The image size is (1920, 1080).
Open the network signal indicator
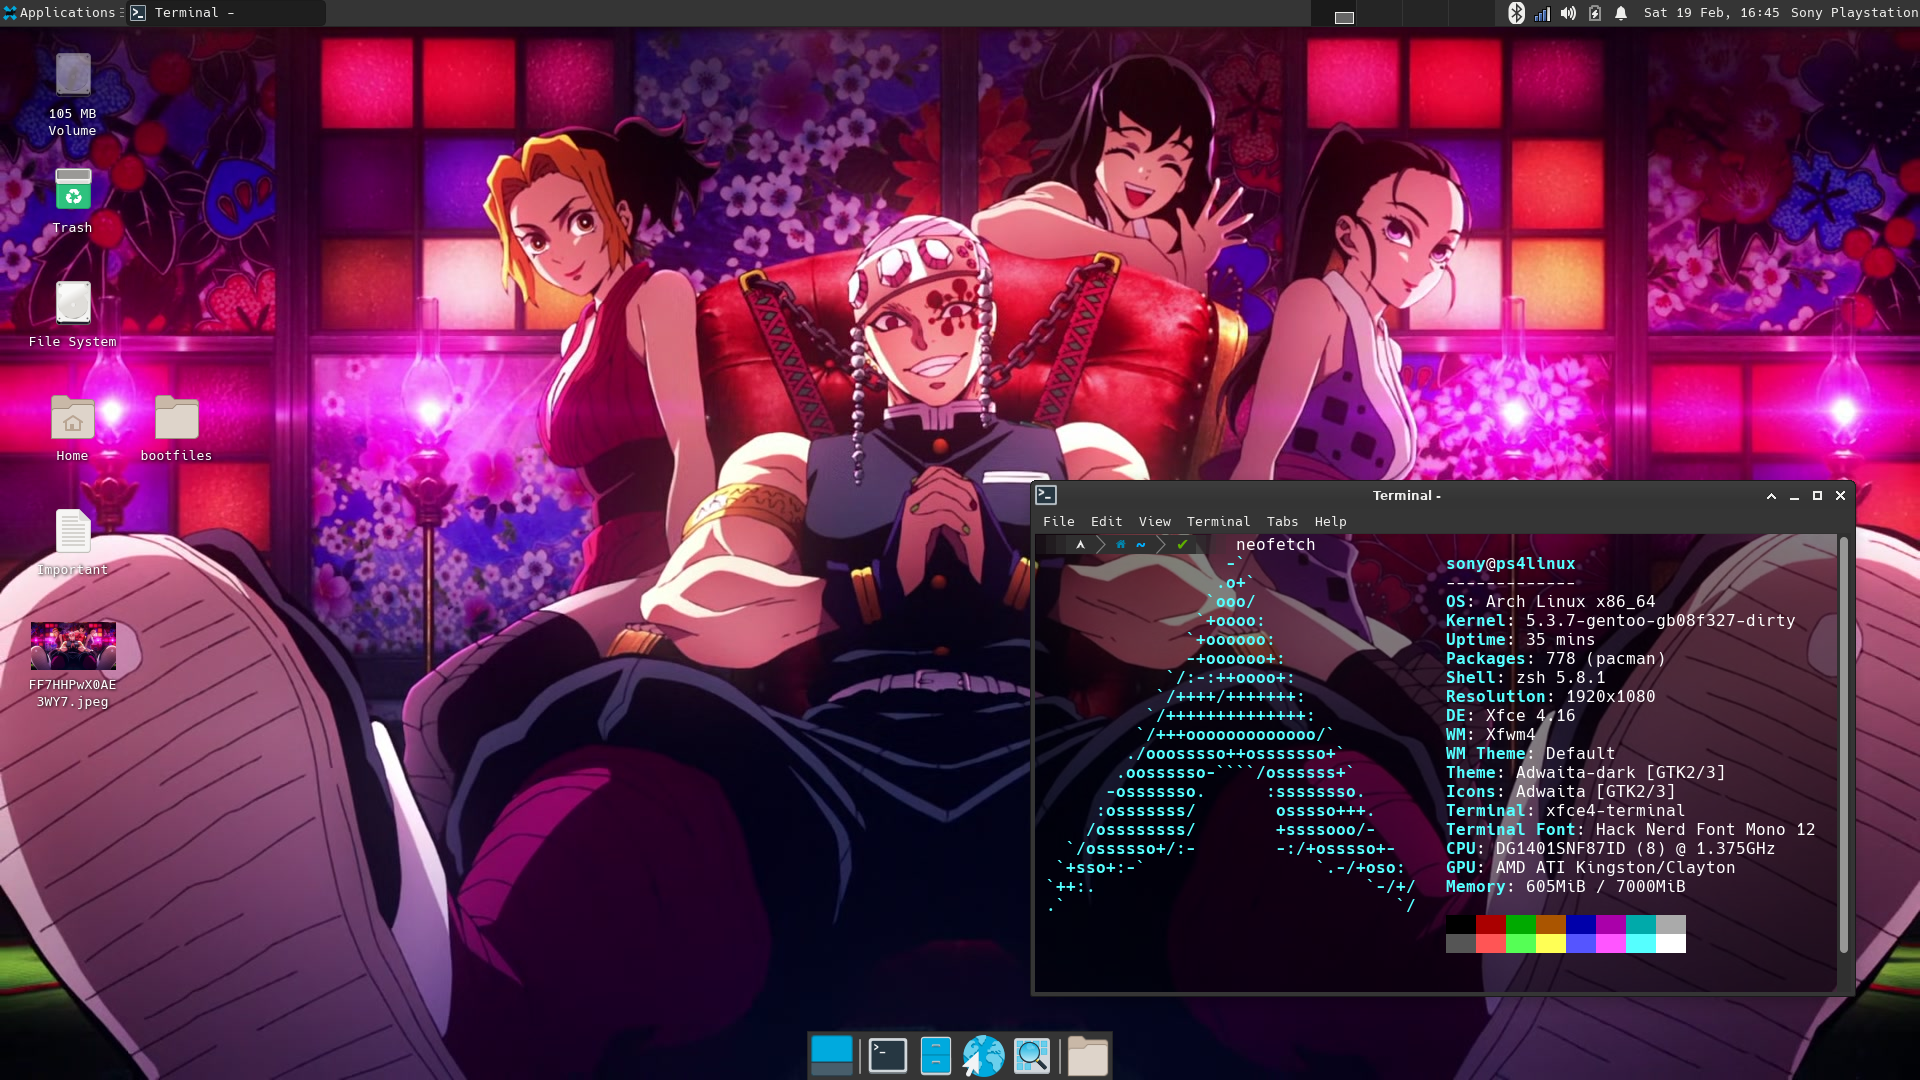click(x=1542, y=13)
